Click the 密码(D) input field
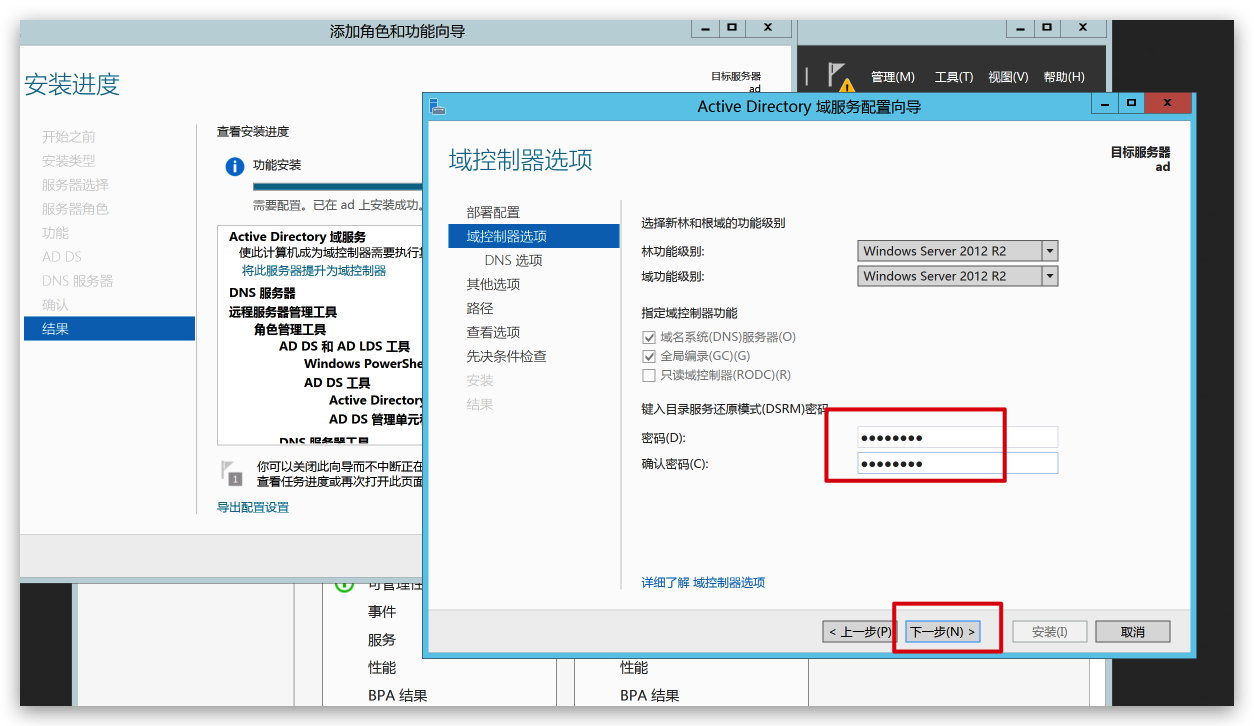1254x726 pixels. [957, 438]
